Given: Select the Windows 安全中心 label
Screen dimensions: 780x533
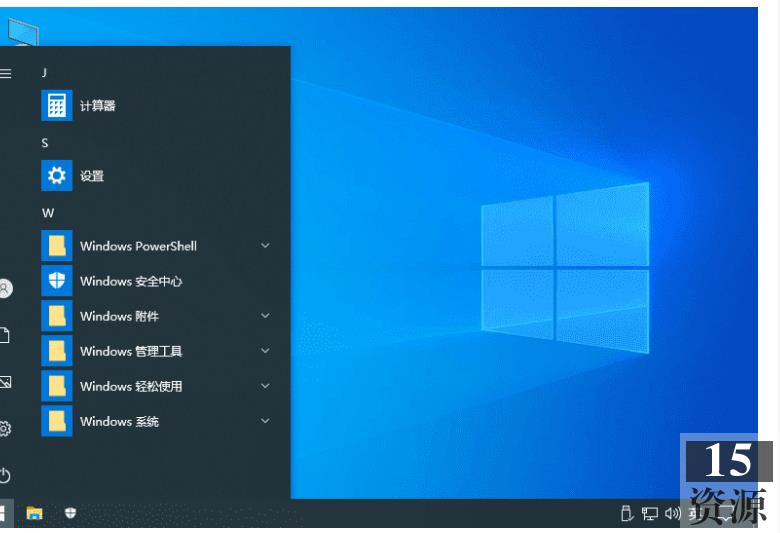Looking at the screenshot, I should 131,281.
